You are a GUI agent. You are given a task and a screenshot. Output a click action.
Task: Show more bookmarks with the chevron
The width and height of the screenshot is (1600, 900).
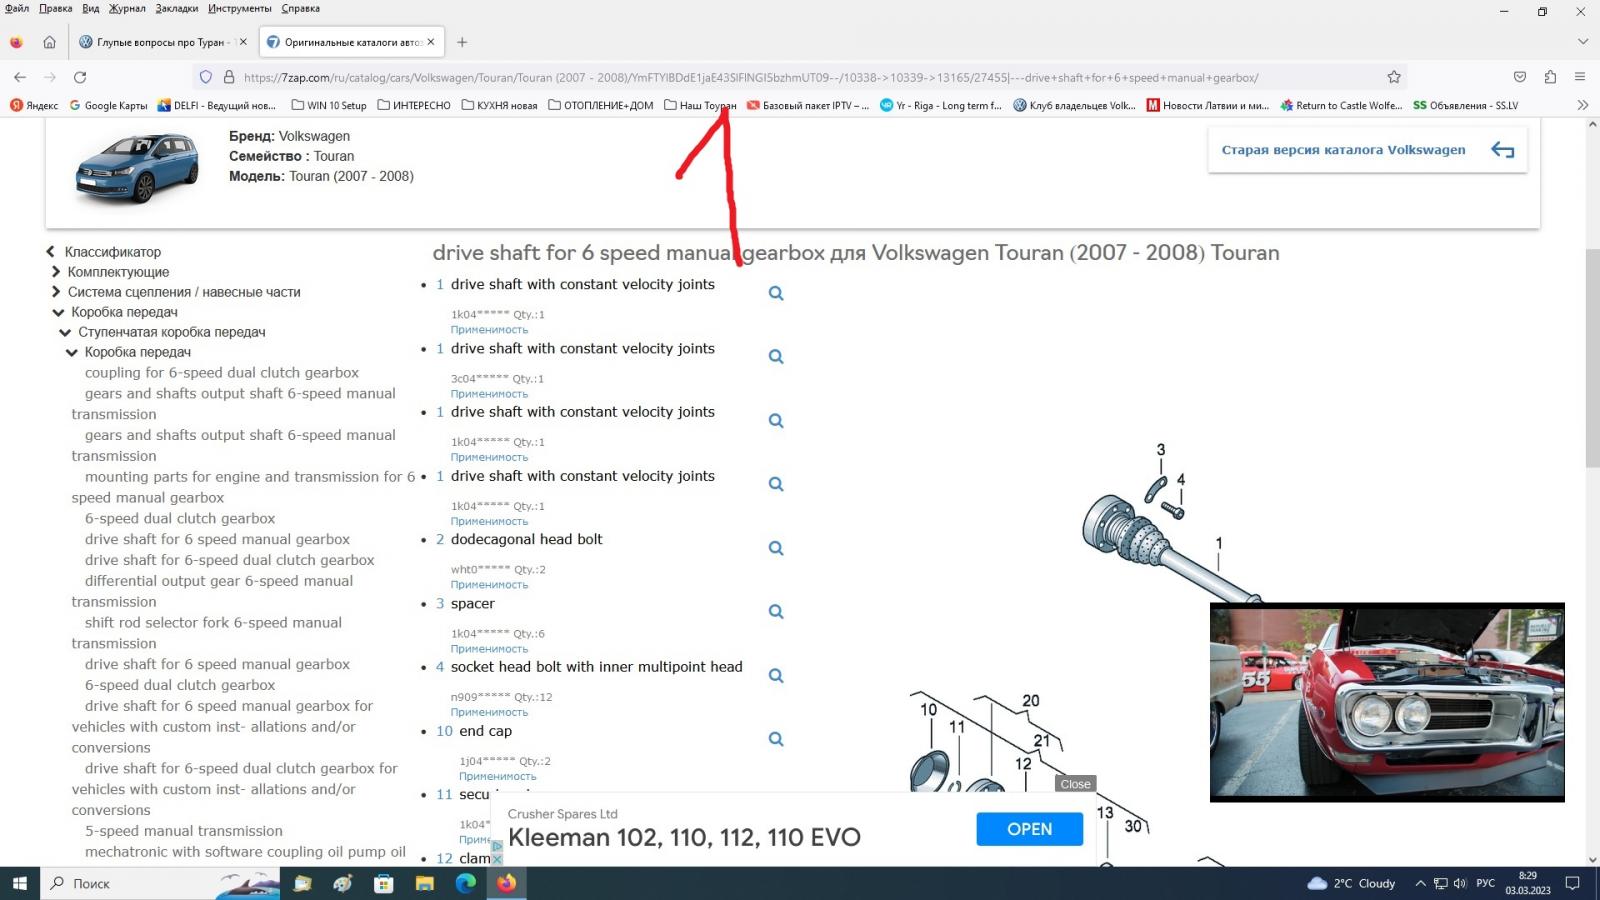[x=1582, y=105]
